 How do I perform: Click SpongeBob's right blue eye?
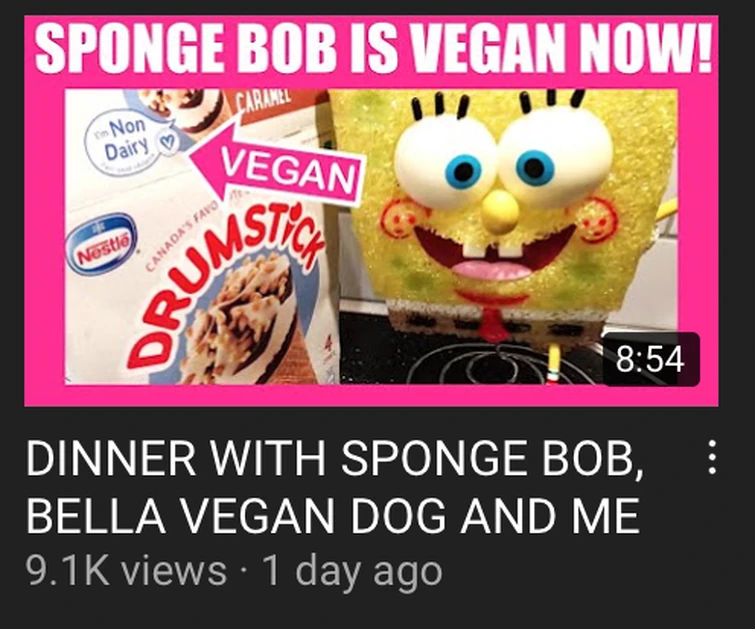535,167
